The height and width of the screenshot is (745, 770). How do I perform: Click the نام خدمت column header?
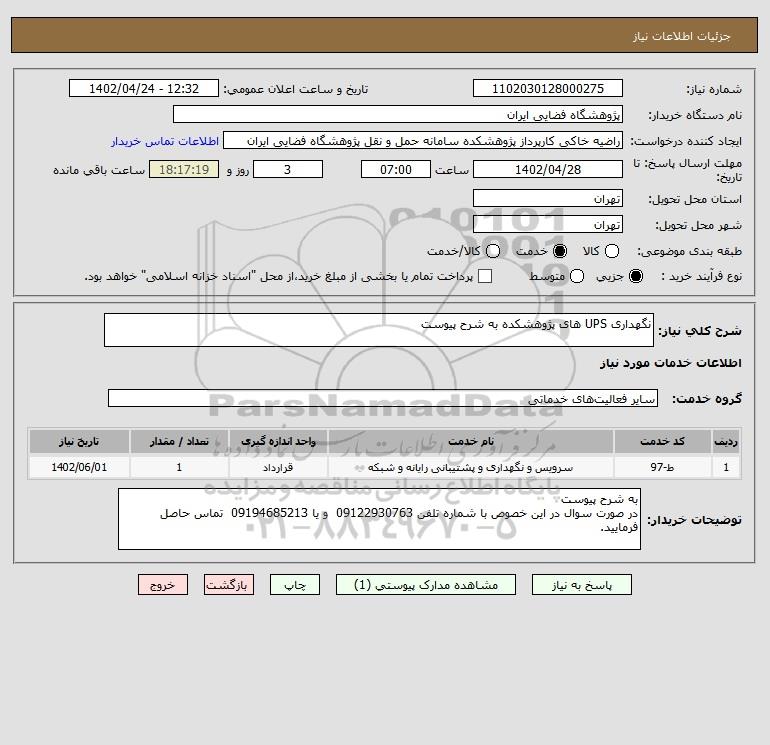(470, 441)
